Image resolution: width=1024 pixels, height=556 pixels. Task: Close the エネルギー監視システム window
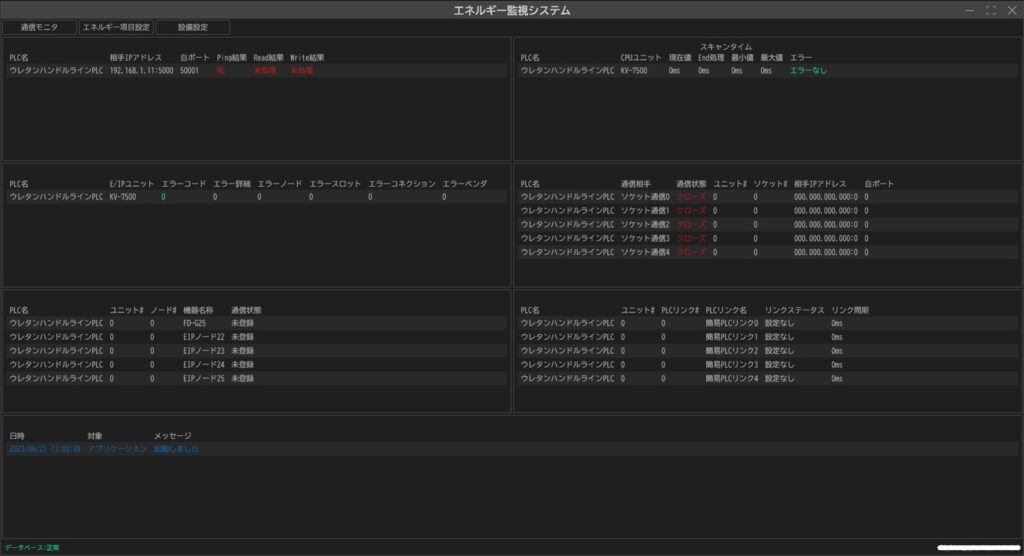(1012, 10)
